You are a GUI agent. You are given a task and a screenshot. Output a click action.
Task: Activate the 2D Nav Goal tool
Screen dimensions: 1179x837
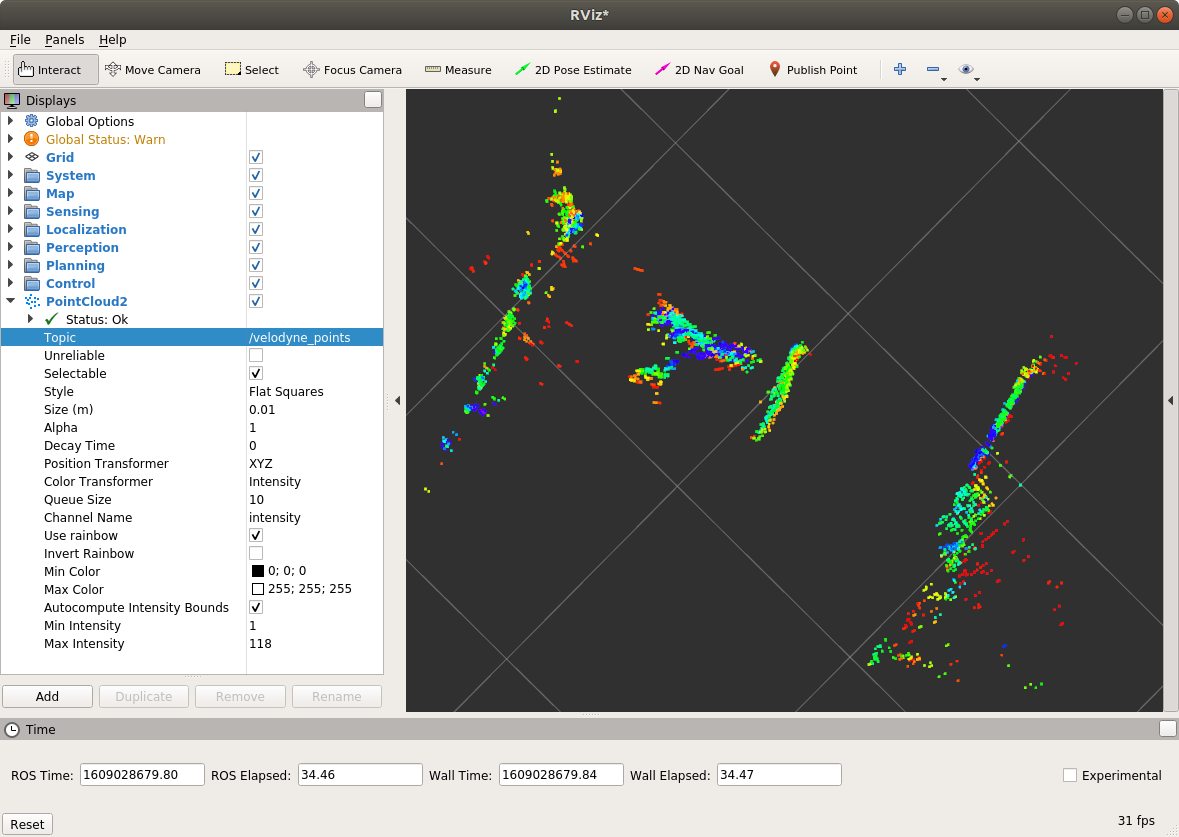700,69
